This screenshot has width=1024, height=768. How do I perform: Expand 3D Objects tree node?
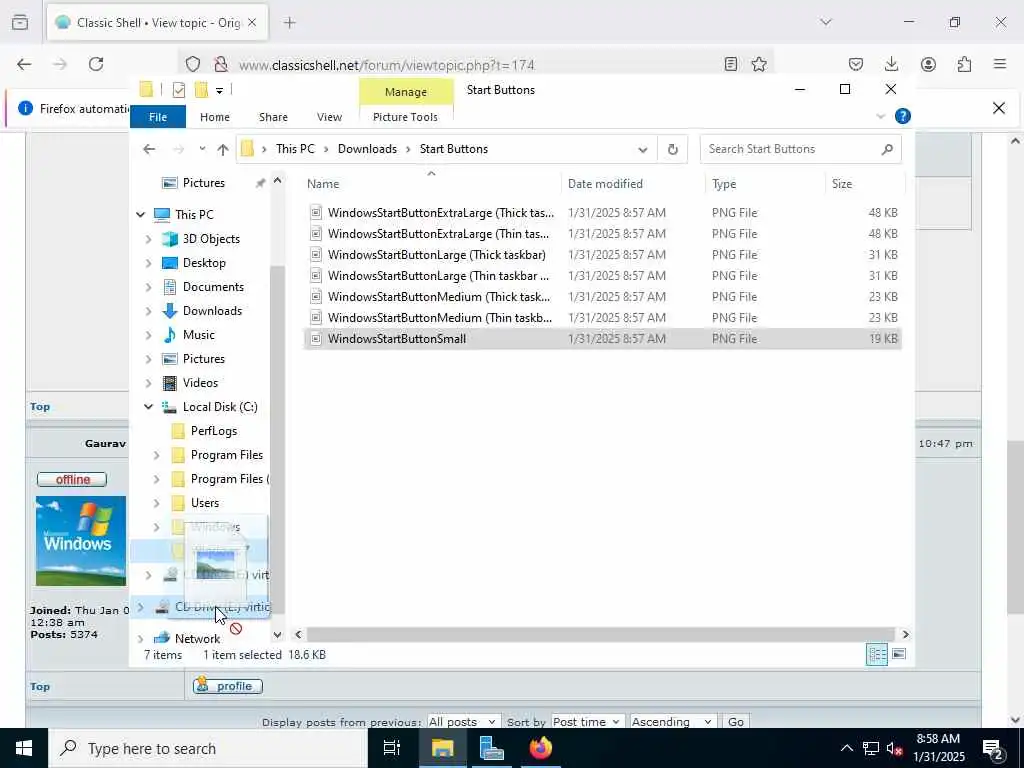tap(148, 239)
